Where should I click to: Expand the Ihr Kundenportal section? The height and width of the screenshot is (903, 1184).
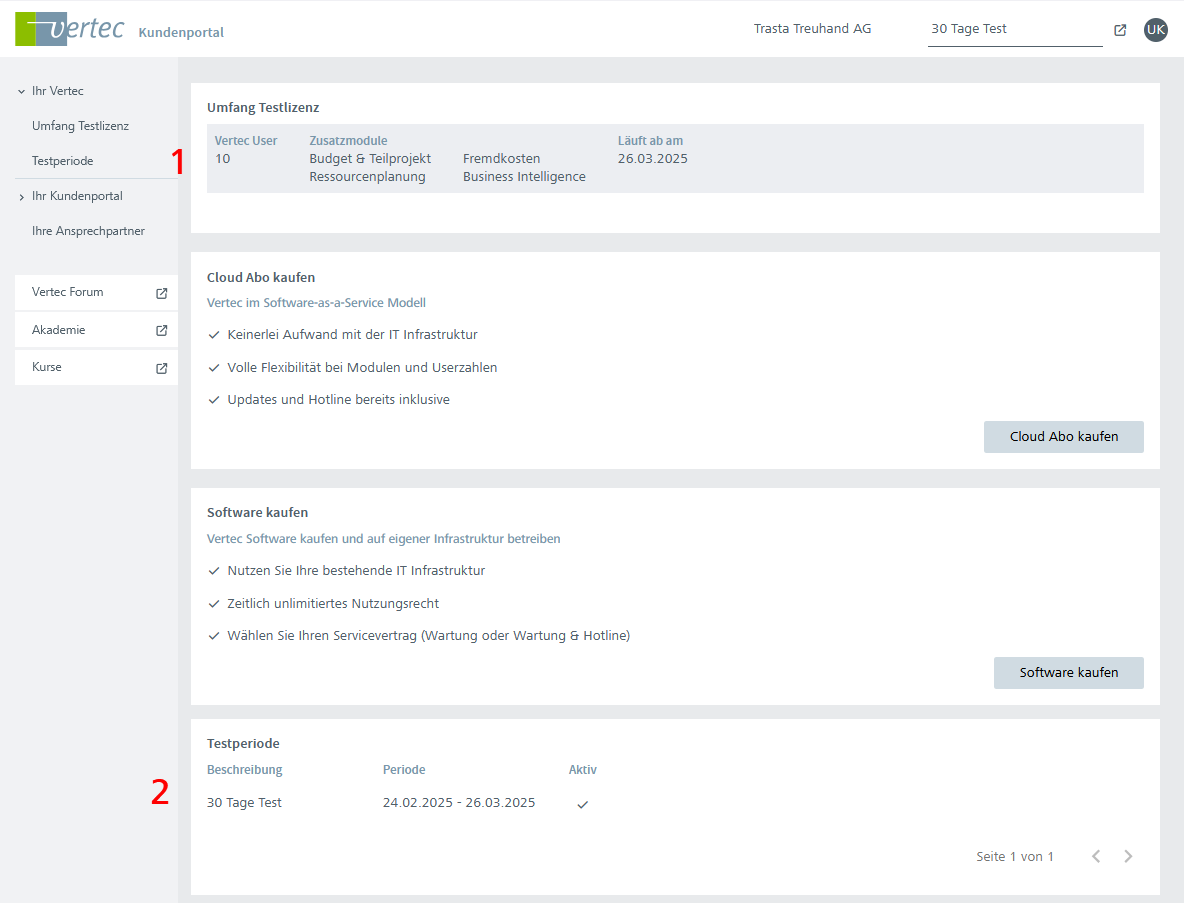pyautogui.click(x=22, y=197)
